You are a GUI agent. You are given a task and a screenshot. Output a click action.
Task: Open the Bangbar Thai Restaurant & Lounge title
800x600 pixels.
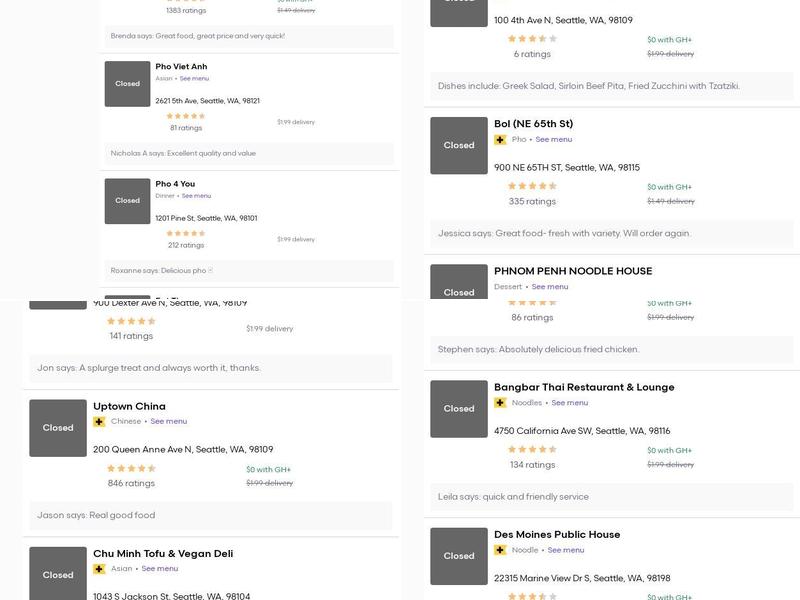point(584,387)
